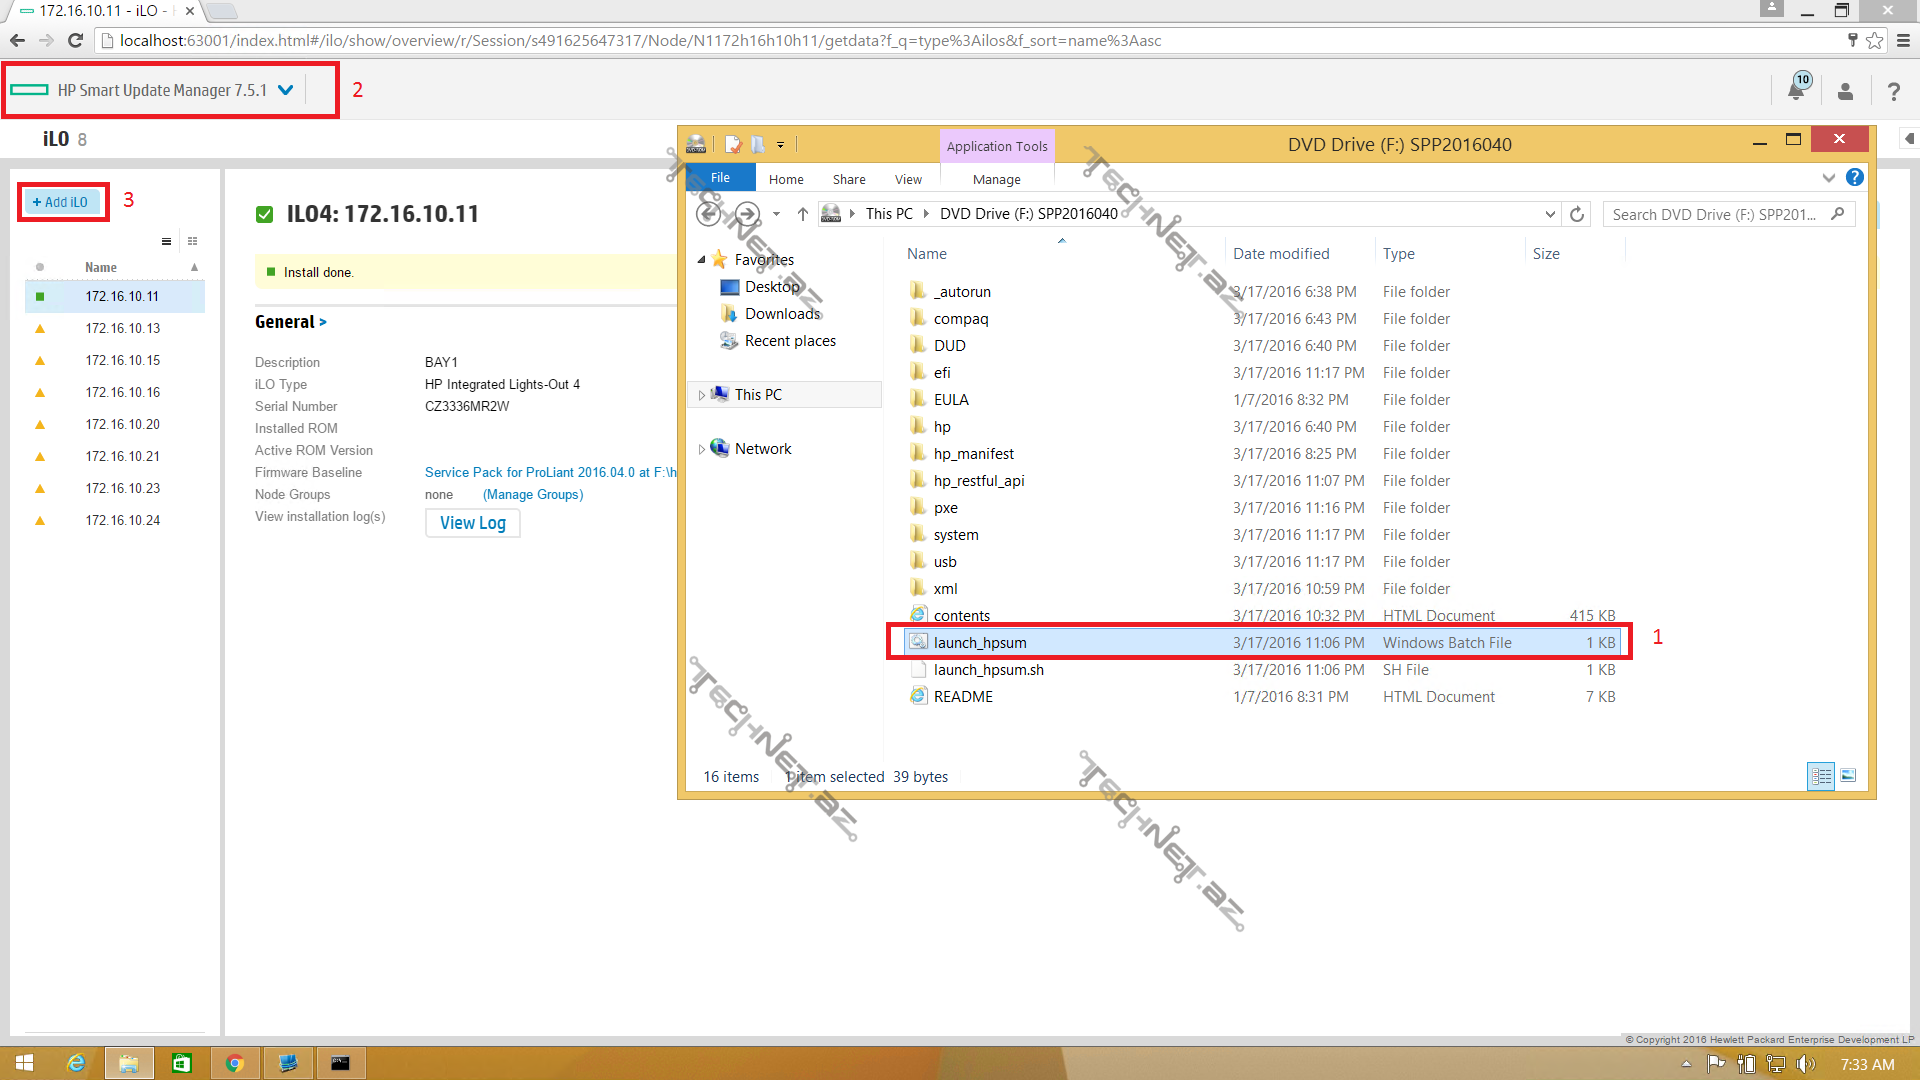
Task: Click the launch_hpsum Windows Batch File
Action: coord(980,642)
